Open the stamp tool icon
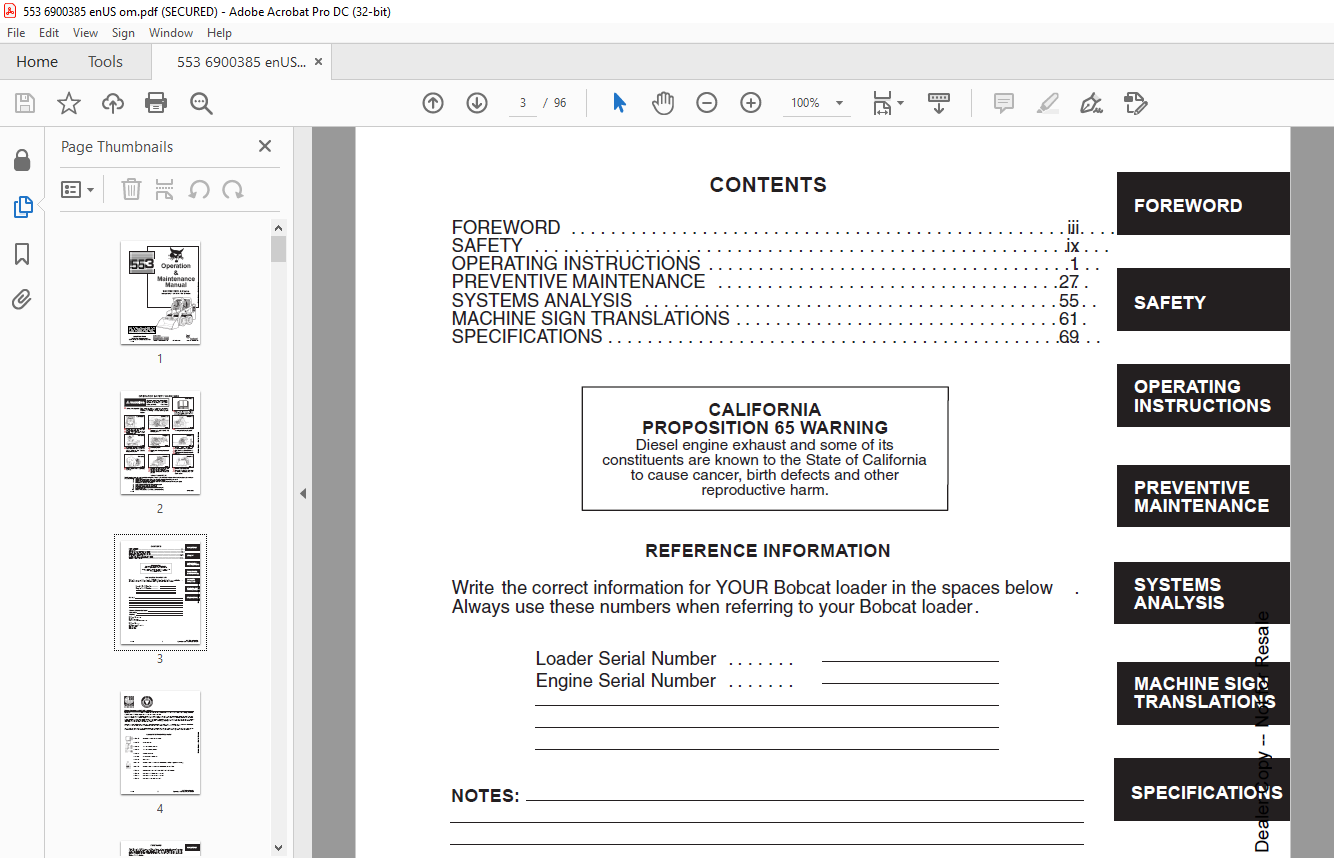The image size is (1334, 858). tap(1135, 103)
